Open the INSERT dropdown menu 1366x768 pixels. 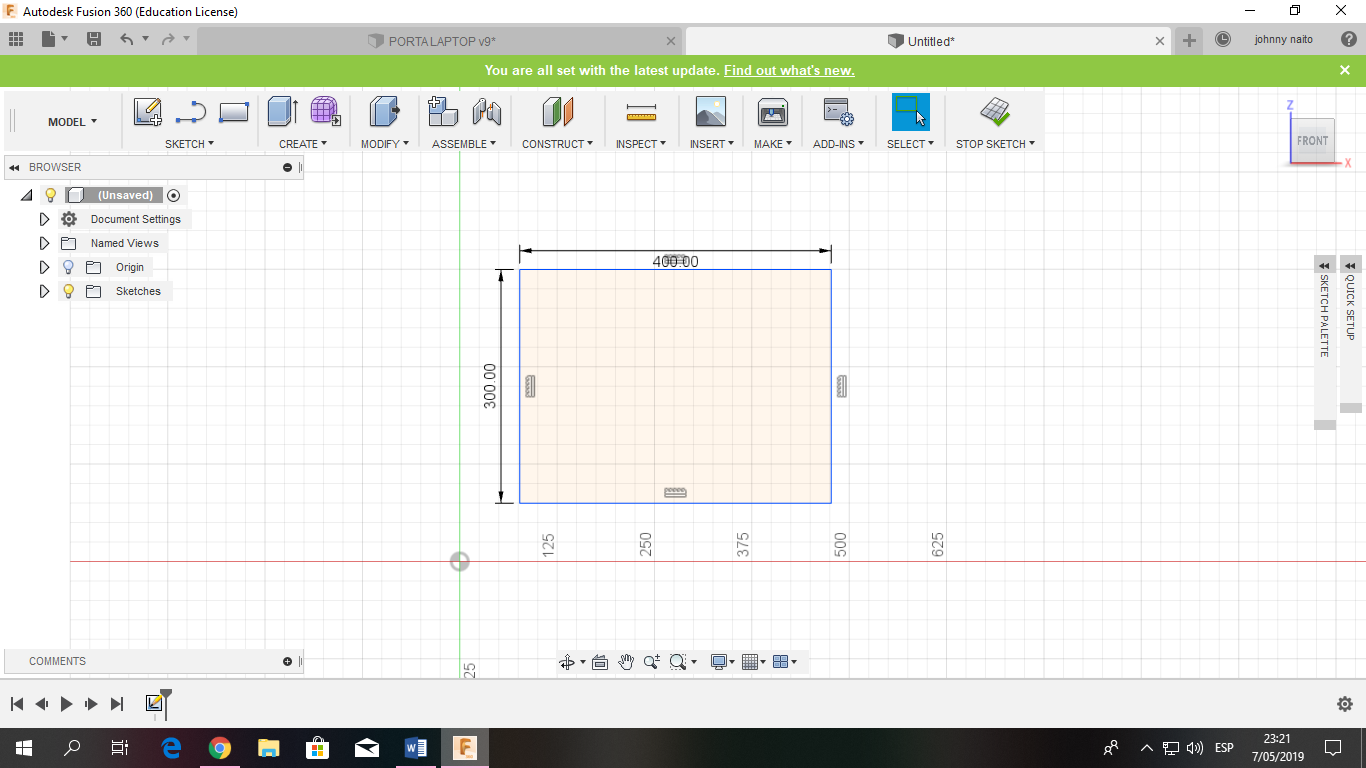[x=711, y=144]
